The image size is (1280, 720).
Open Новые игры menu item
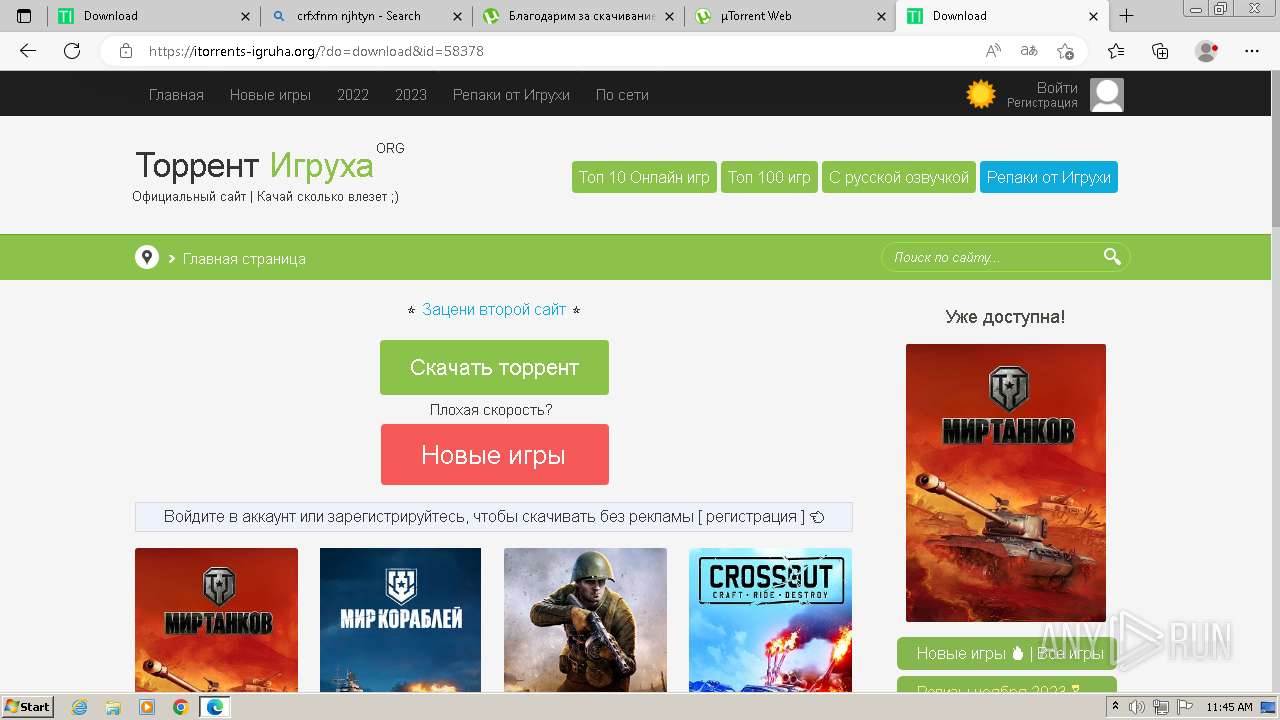[270, 95]
